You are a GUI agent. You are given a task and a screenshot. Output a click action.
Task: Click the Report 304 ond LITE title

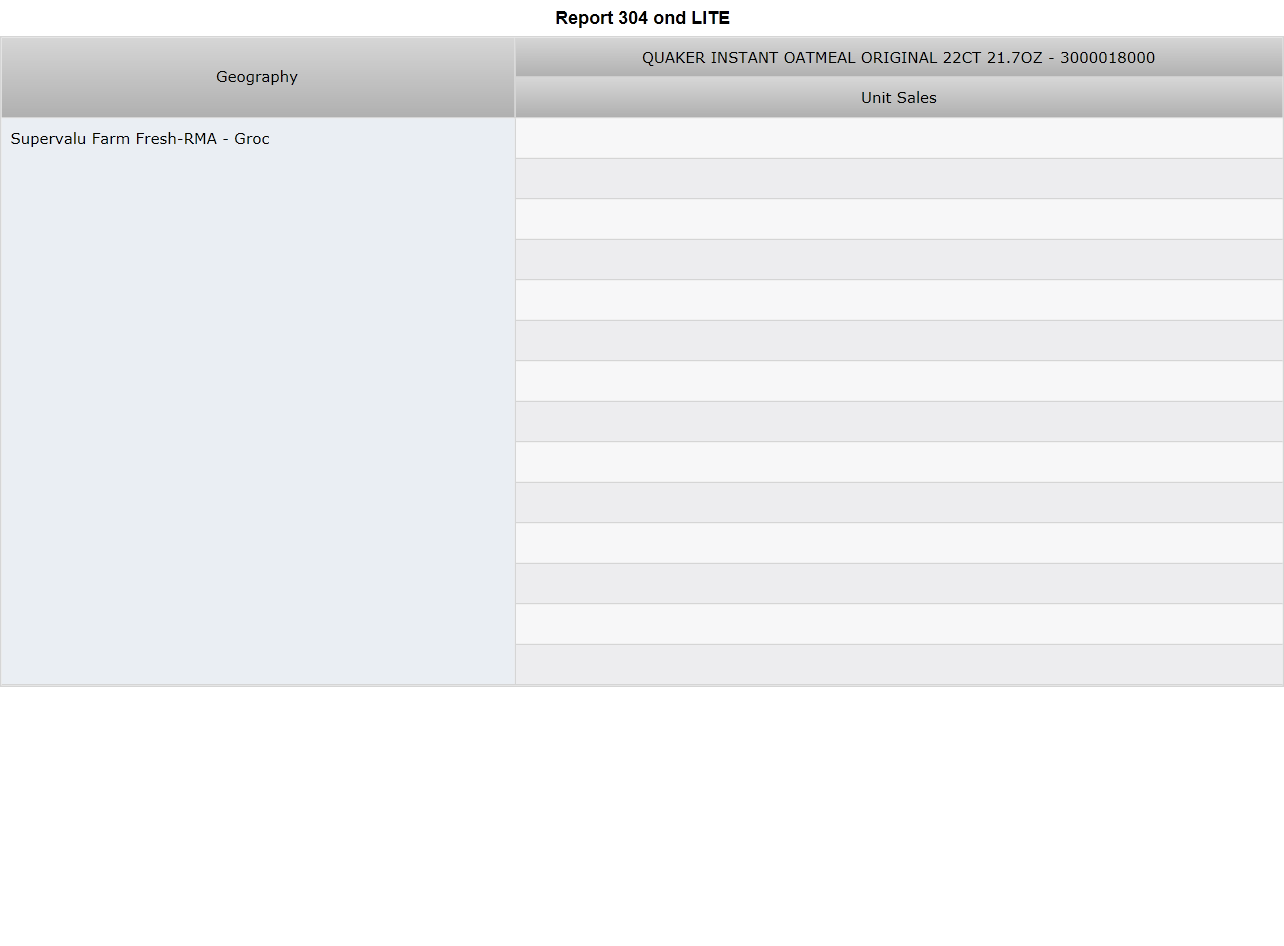point(642,18)
